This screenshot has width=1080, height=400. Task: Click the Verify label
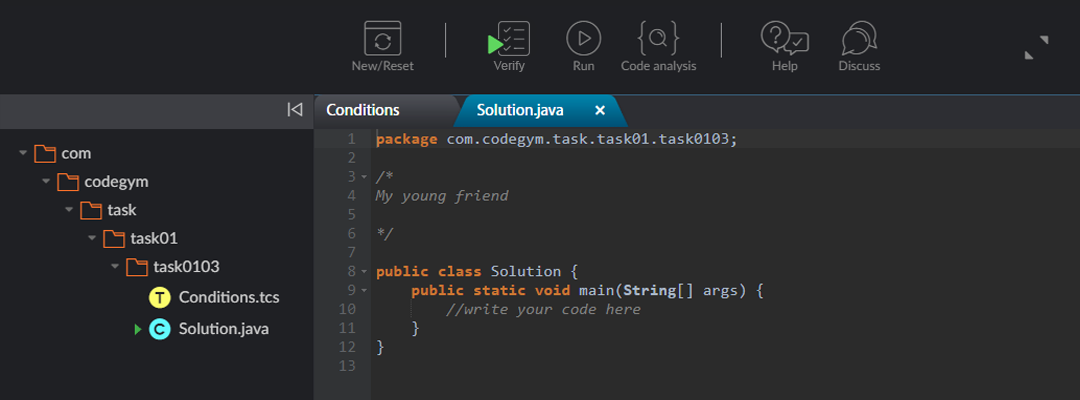pos(509,66)
